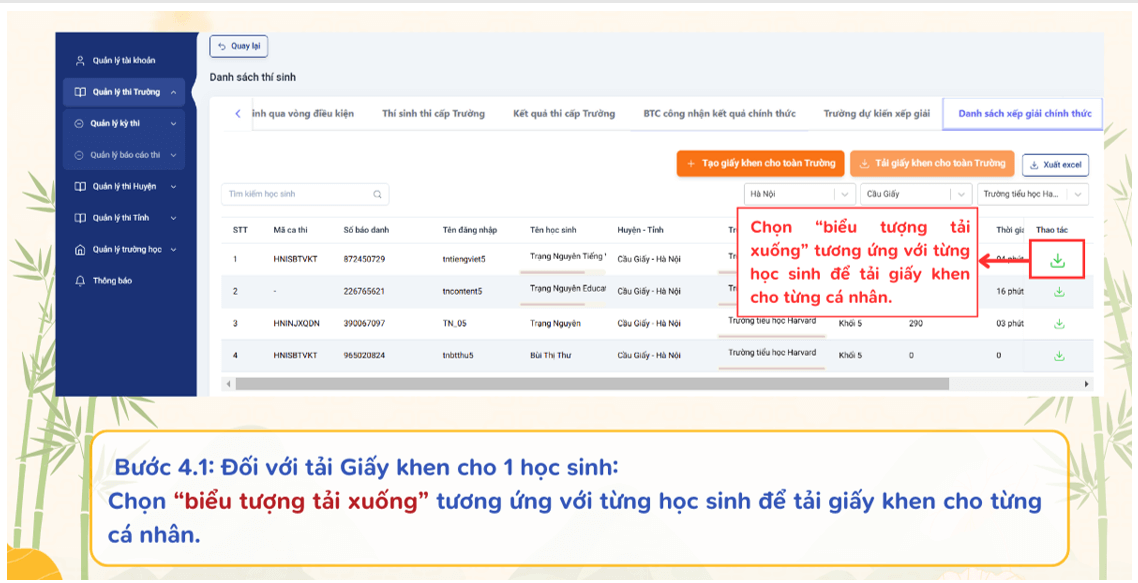Image resolution: width=1138 pixels, height=583 pixels.
Task: Open Thông báo via the bell icon
Action: (79, 281)
